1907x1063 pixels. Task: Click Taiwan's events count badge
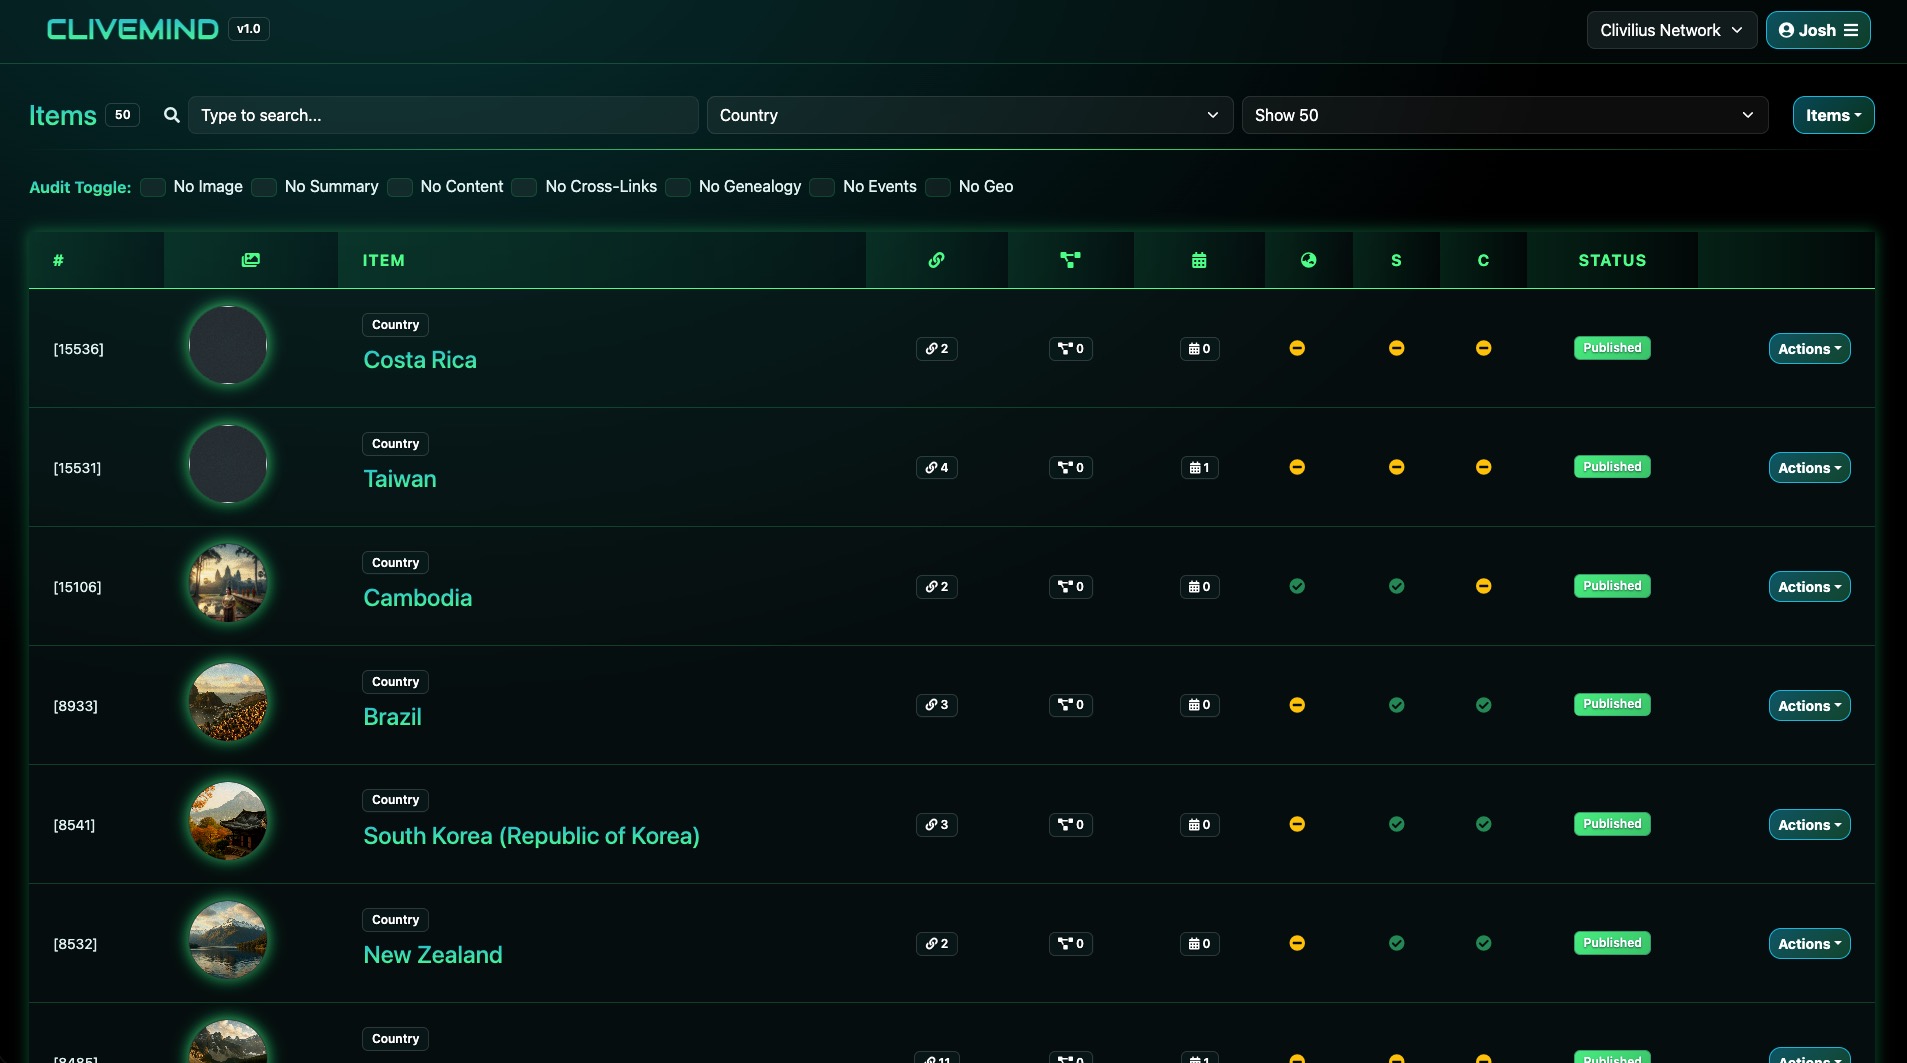tap(1199, 468)
